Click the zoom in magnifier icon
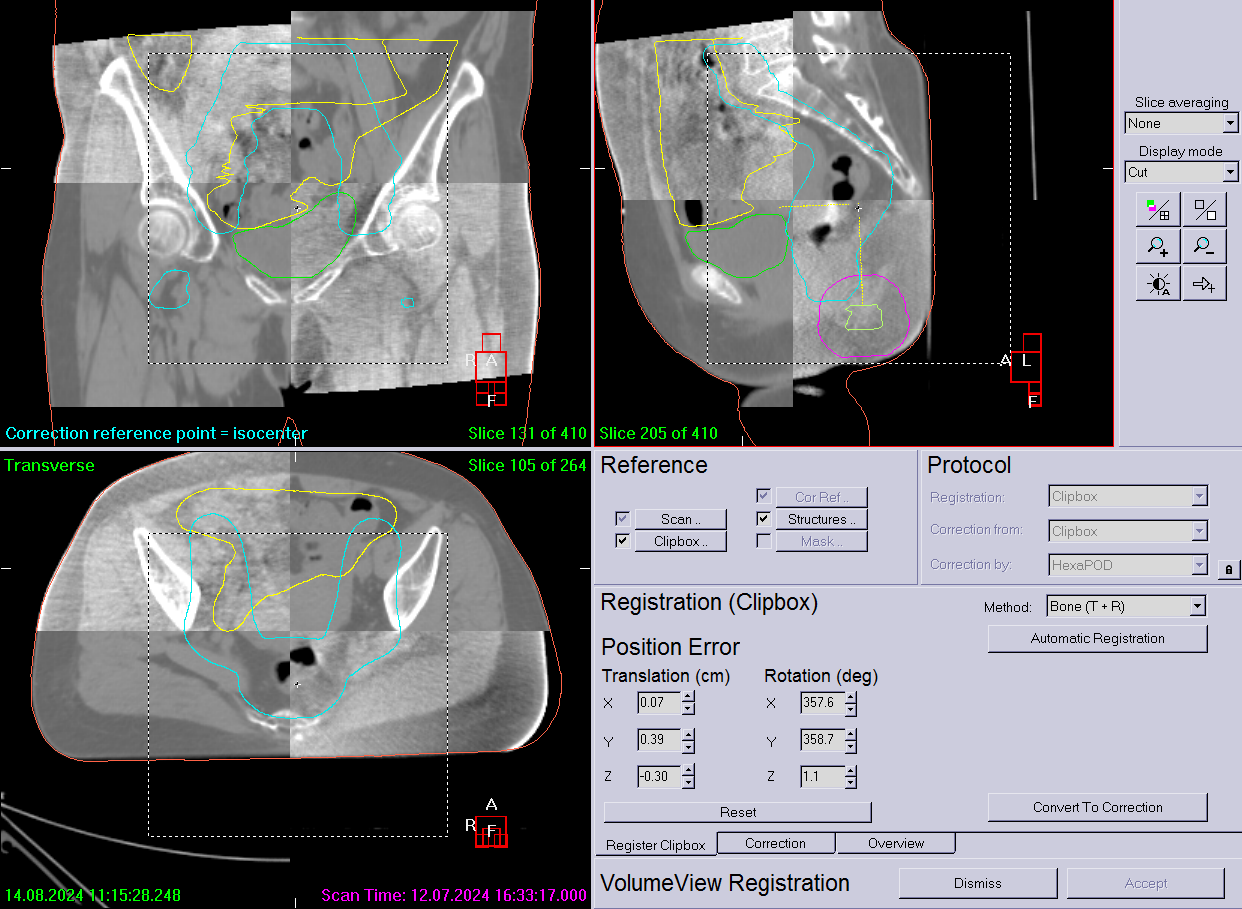Viewport: 1242px width, 909px height. point(1158,247)
